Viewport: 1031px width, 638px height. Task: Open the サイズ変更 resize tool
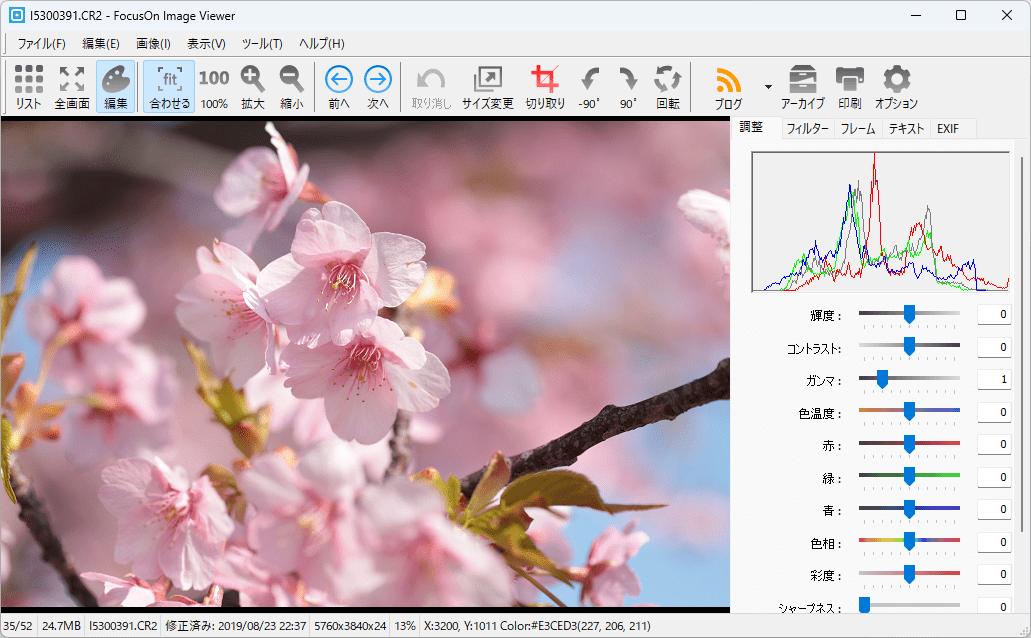coord(487,87)
